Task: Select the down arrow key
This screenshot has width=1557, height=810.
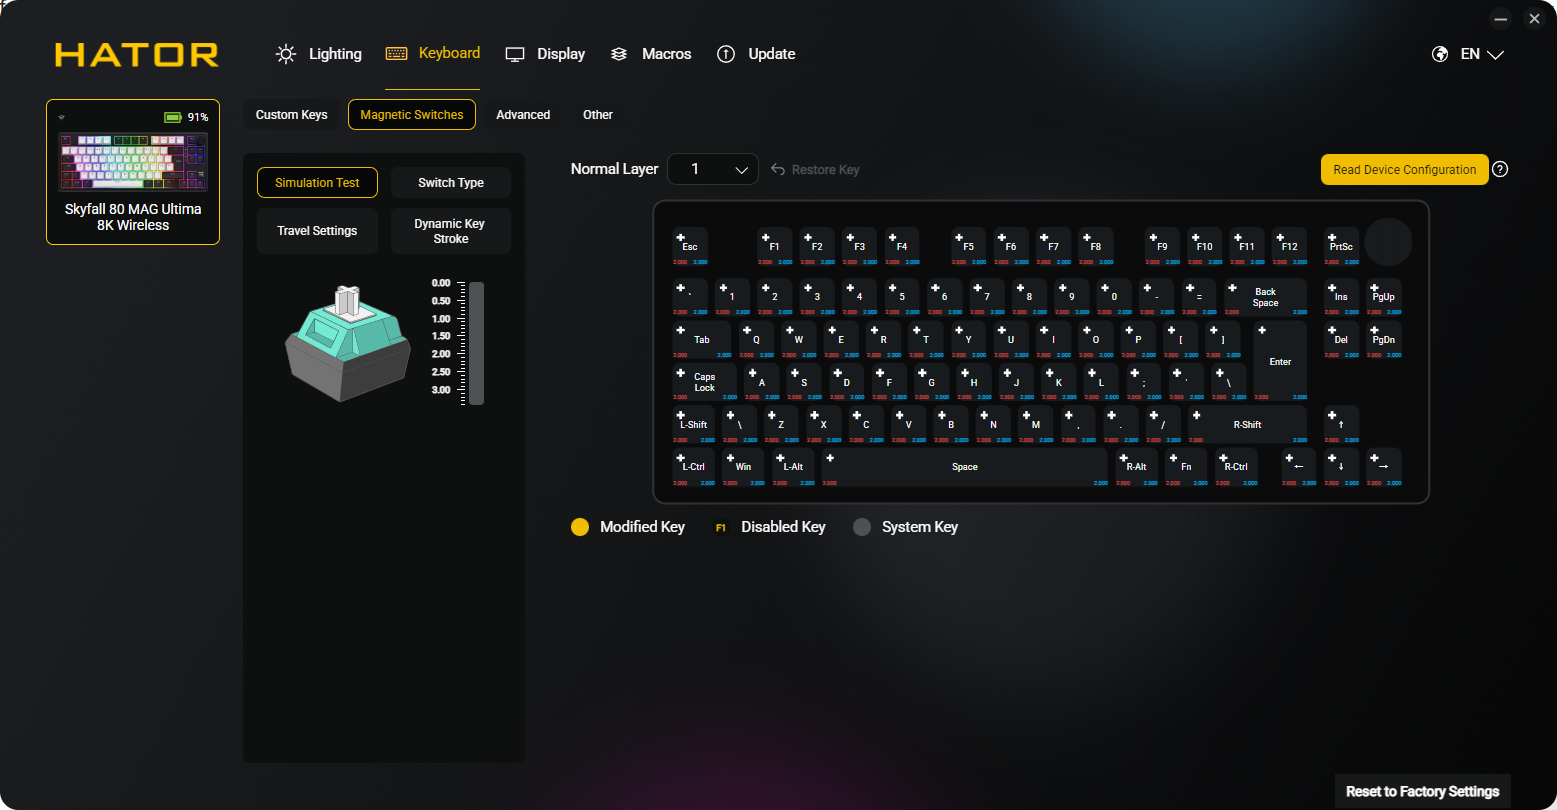Action: 1341,467
